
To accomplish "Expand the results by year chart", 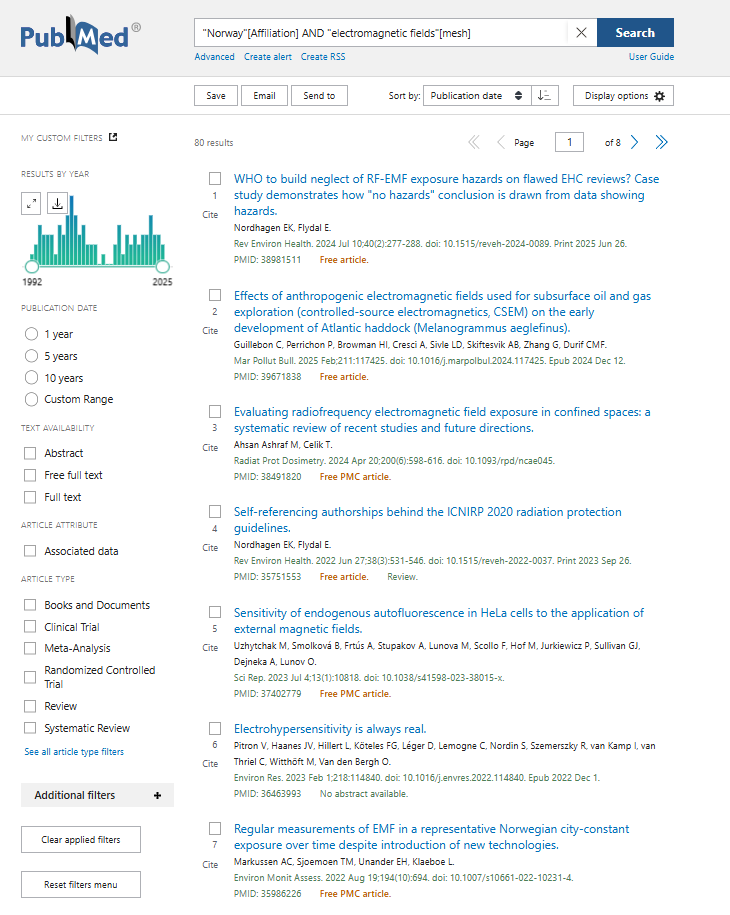I will (32, 203).
